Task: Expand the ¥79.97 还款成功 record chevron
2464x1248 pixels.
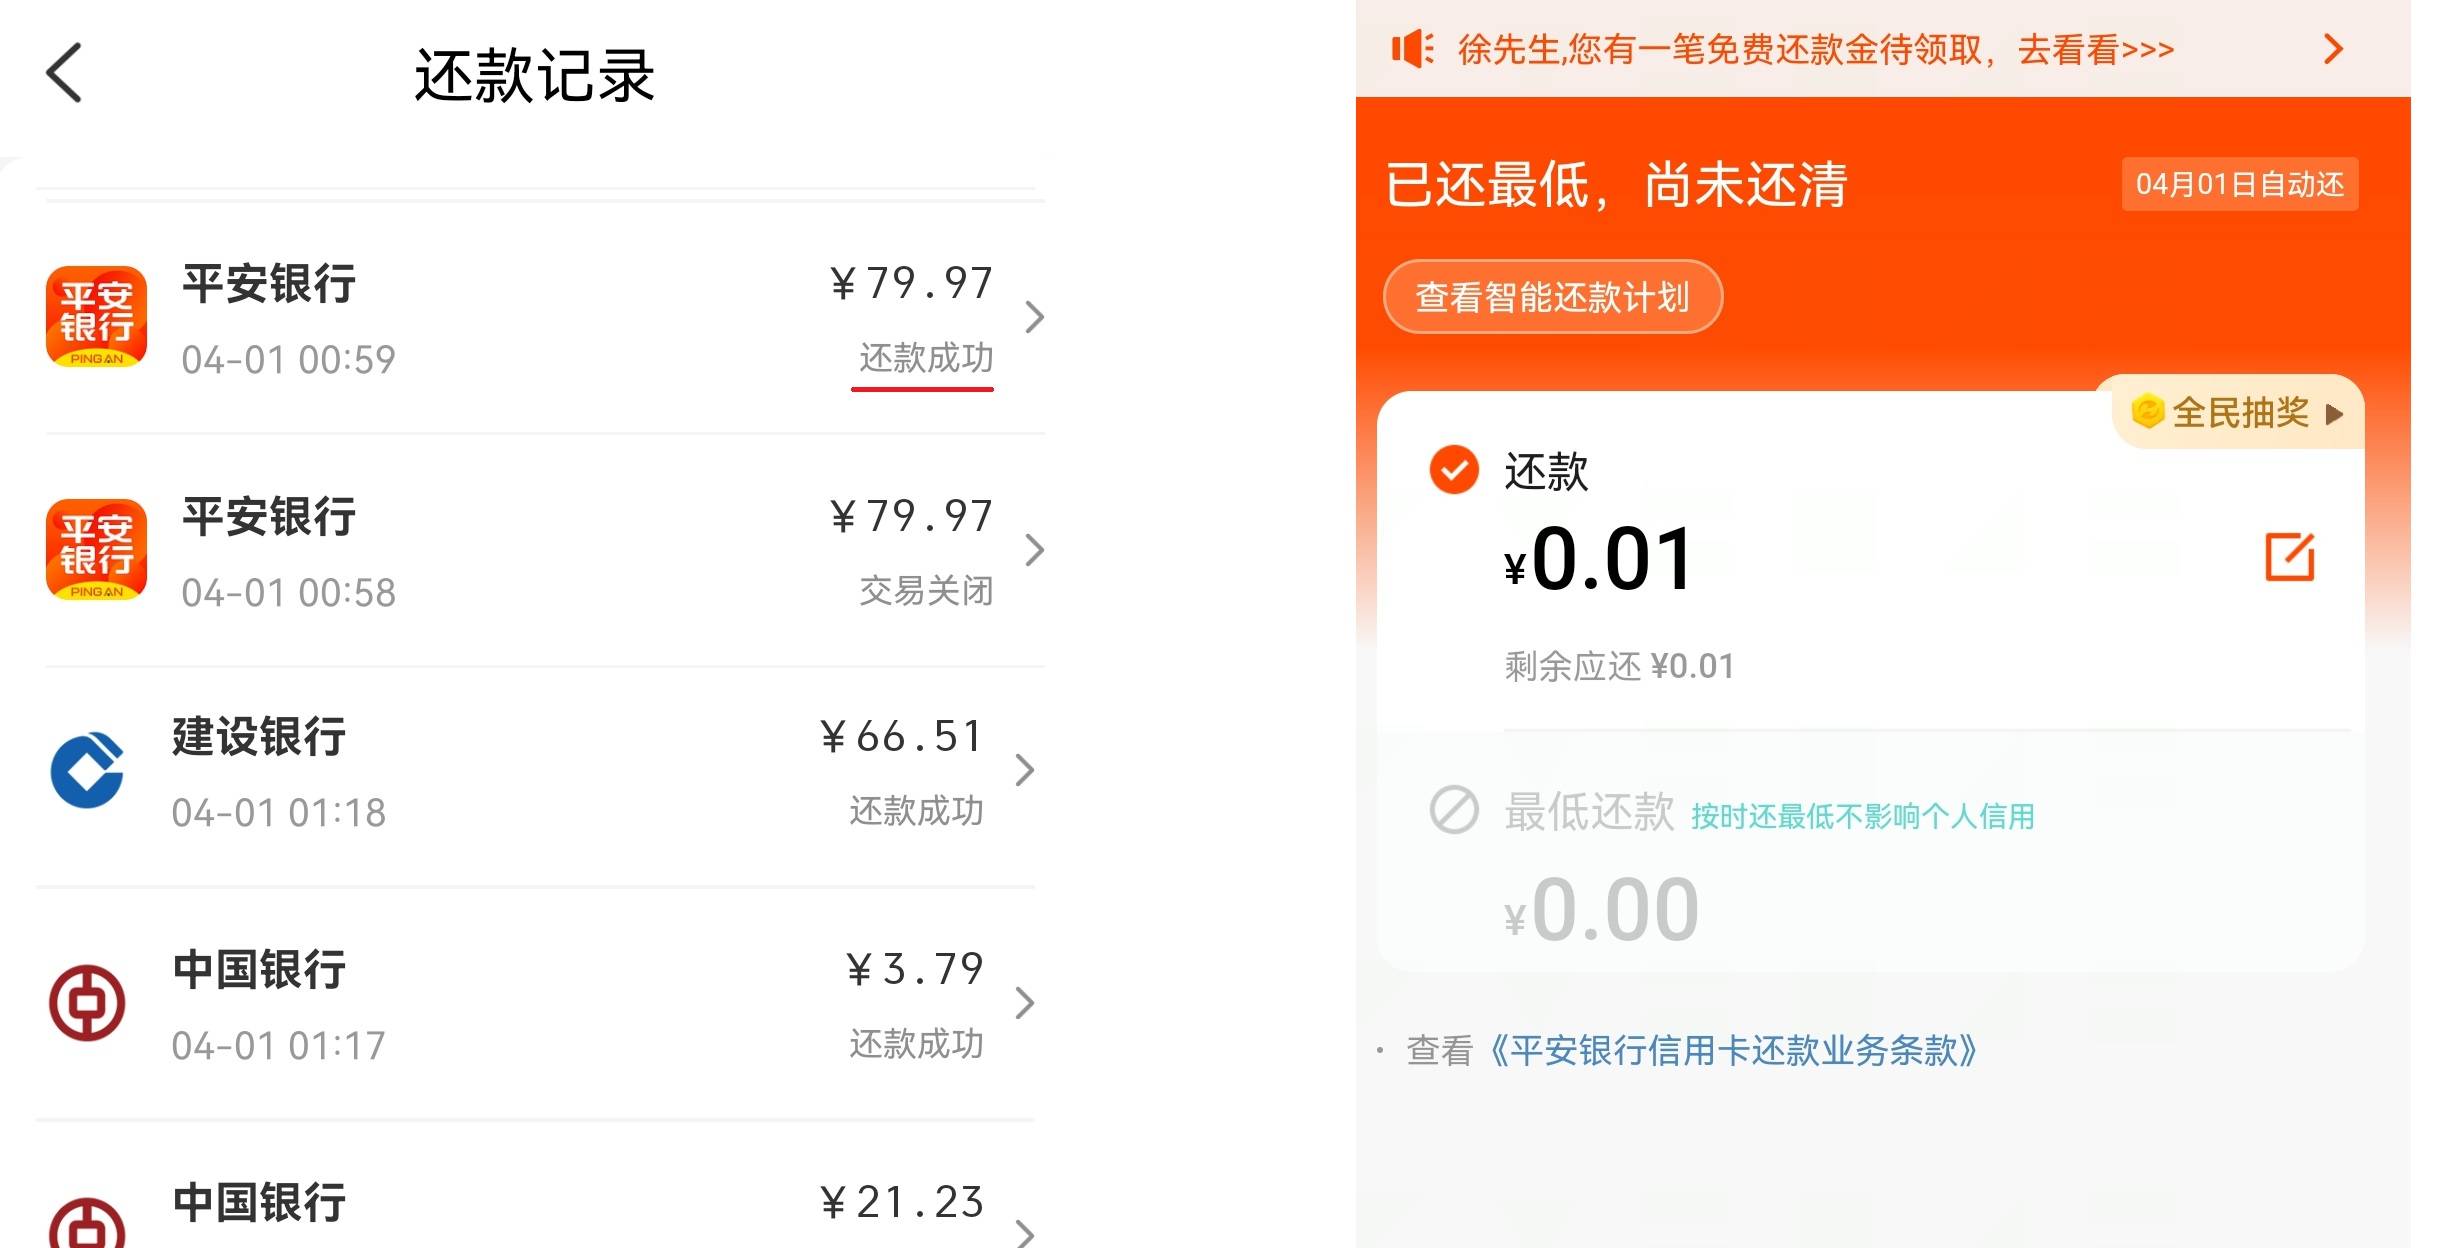Action: click(1034, 317)
